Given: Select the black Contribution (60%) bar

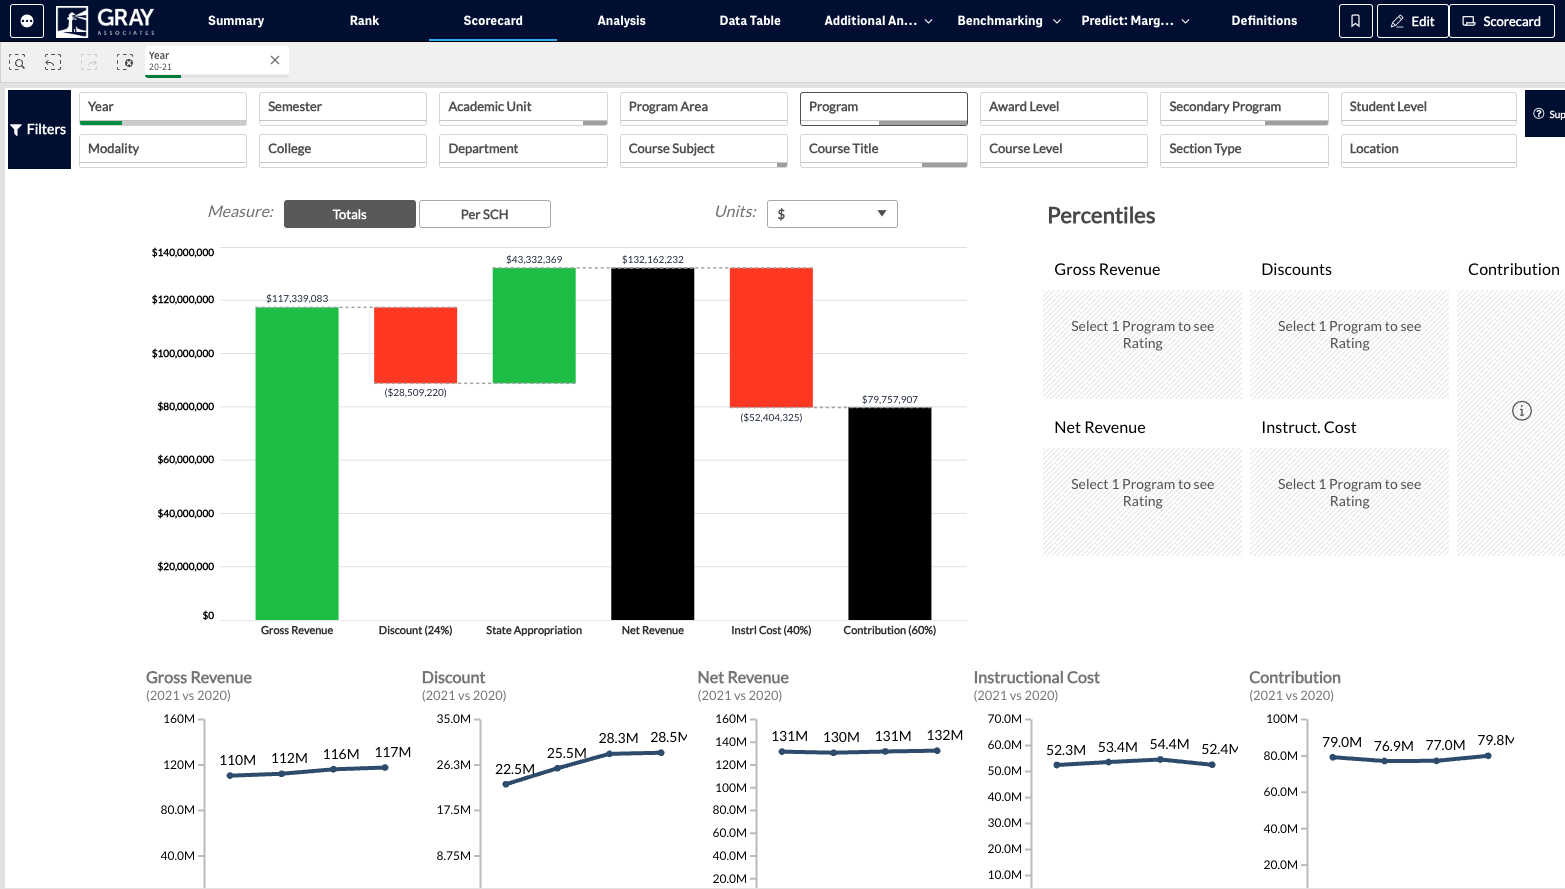Looking at the screenshot, I should [890, 514].
